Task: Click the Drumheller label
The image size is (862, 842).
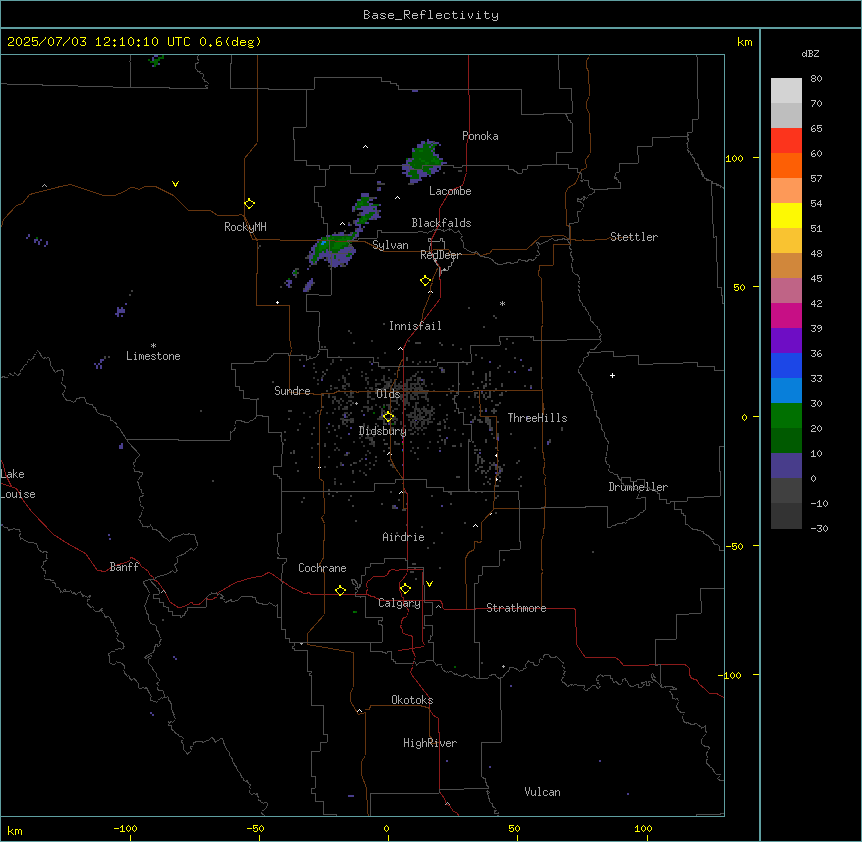Action: (638, 487)
